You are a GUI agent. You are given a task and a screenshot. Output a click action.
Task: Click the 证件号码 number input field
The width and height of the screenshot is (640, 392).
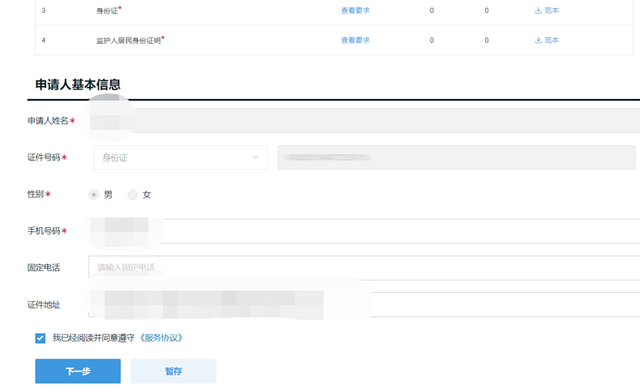pyautogui.click(x=456, y=158)
